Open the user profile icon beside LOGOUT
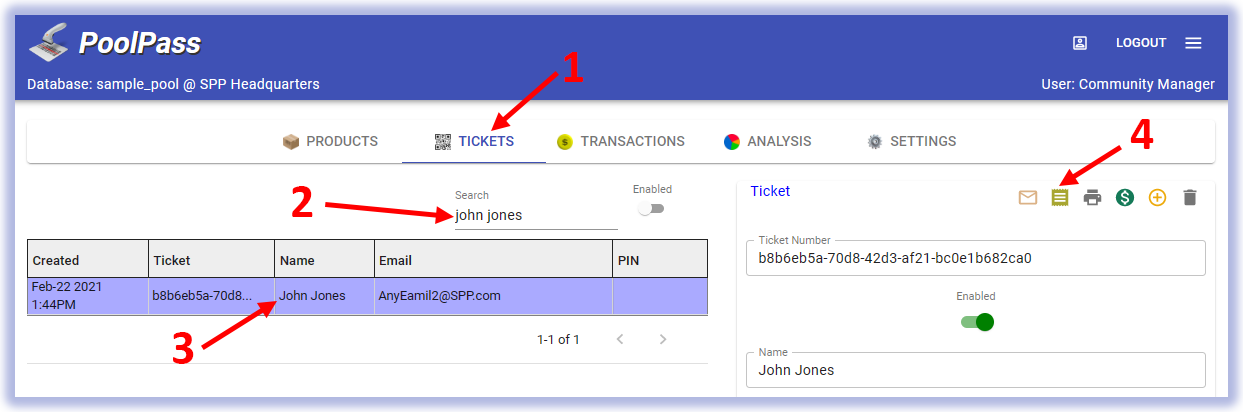Screen dimensions: 1243x412 (1080, 43)
